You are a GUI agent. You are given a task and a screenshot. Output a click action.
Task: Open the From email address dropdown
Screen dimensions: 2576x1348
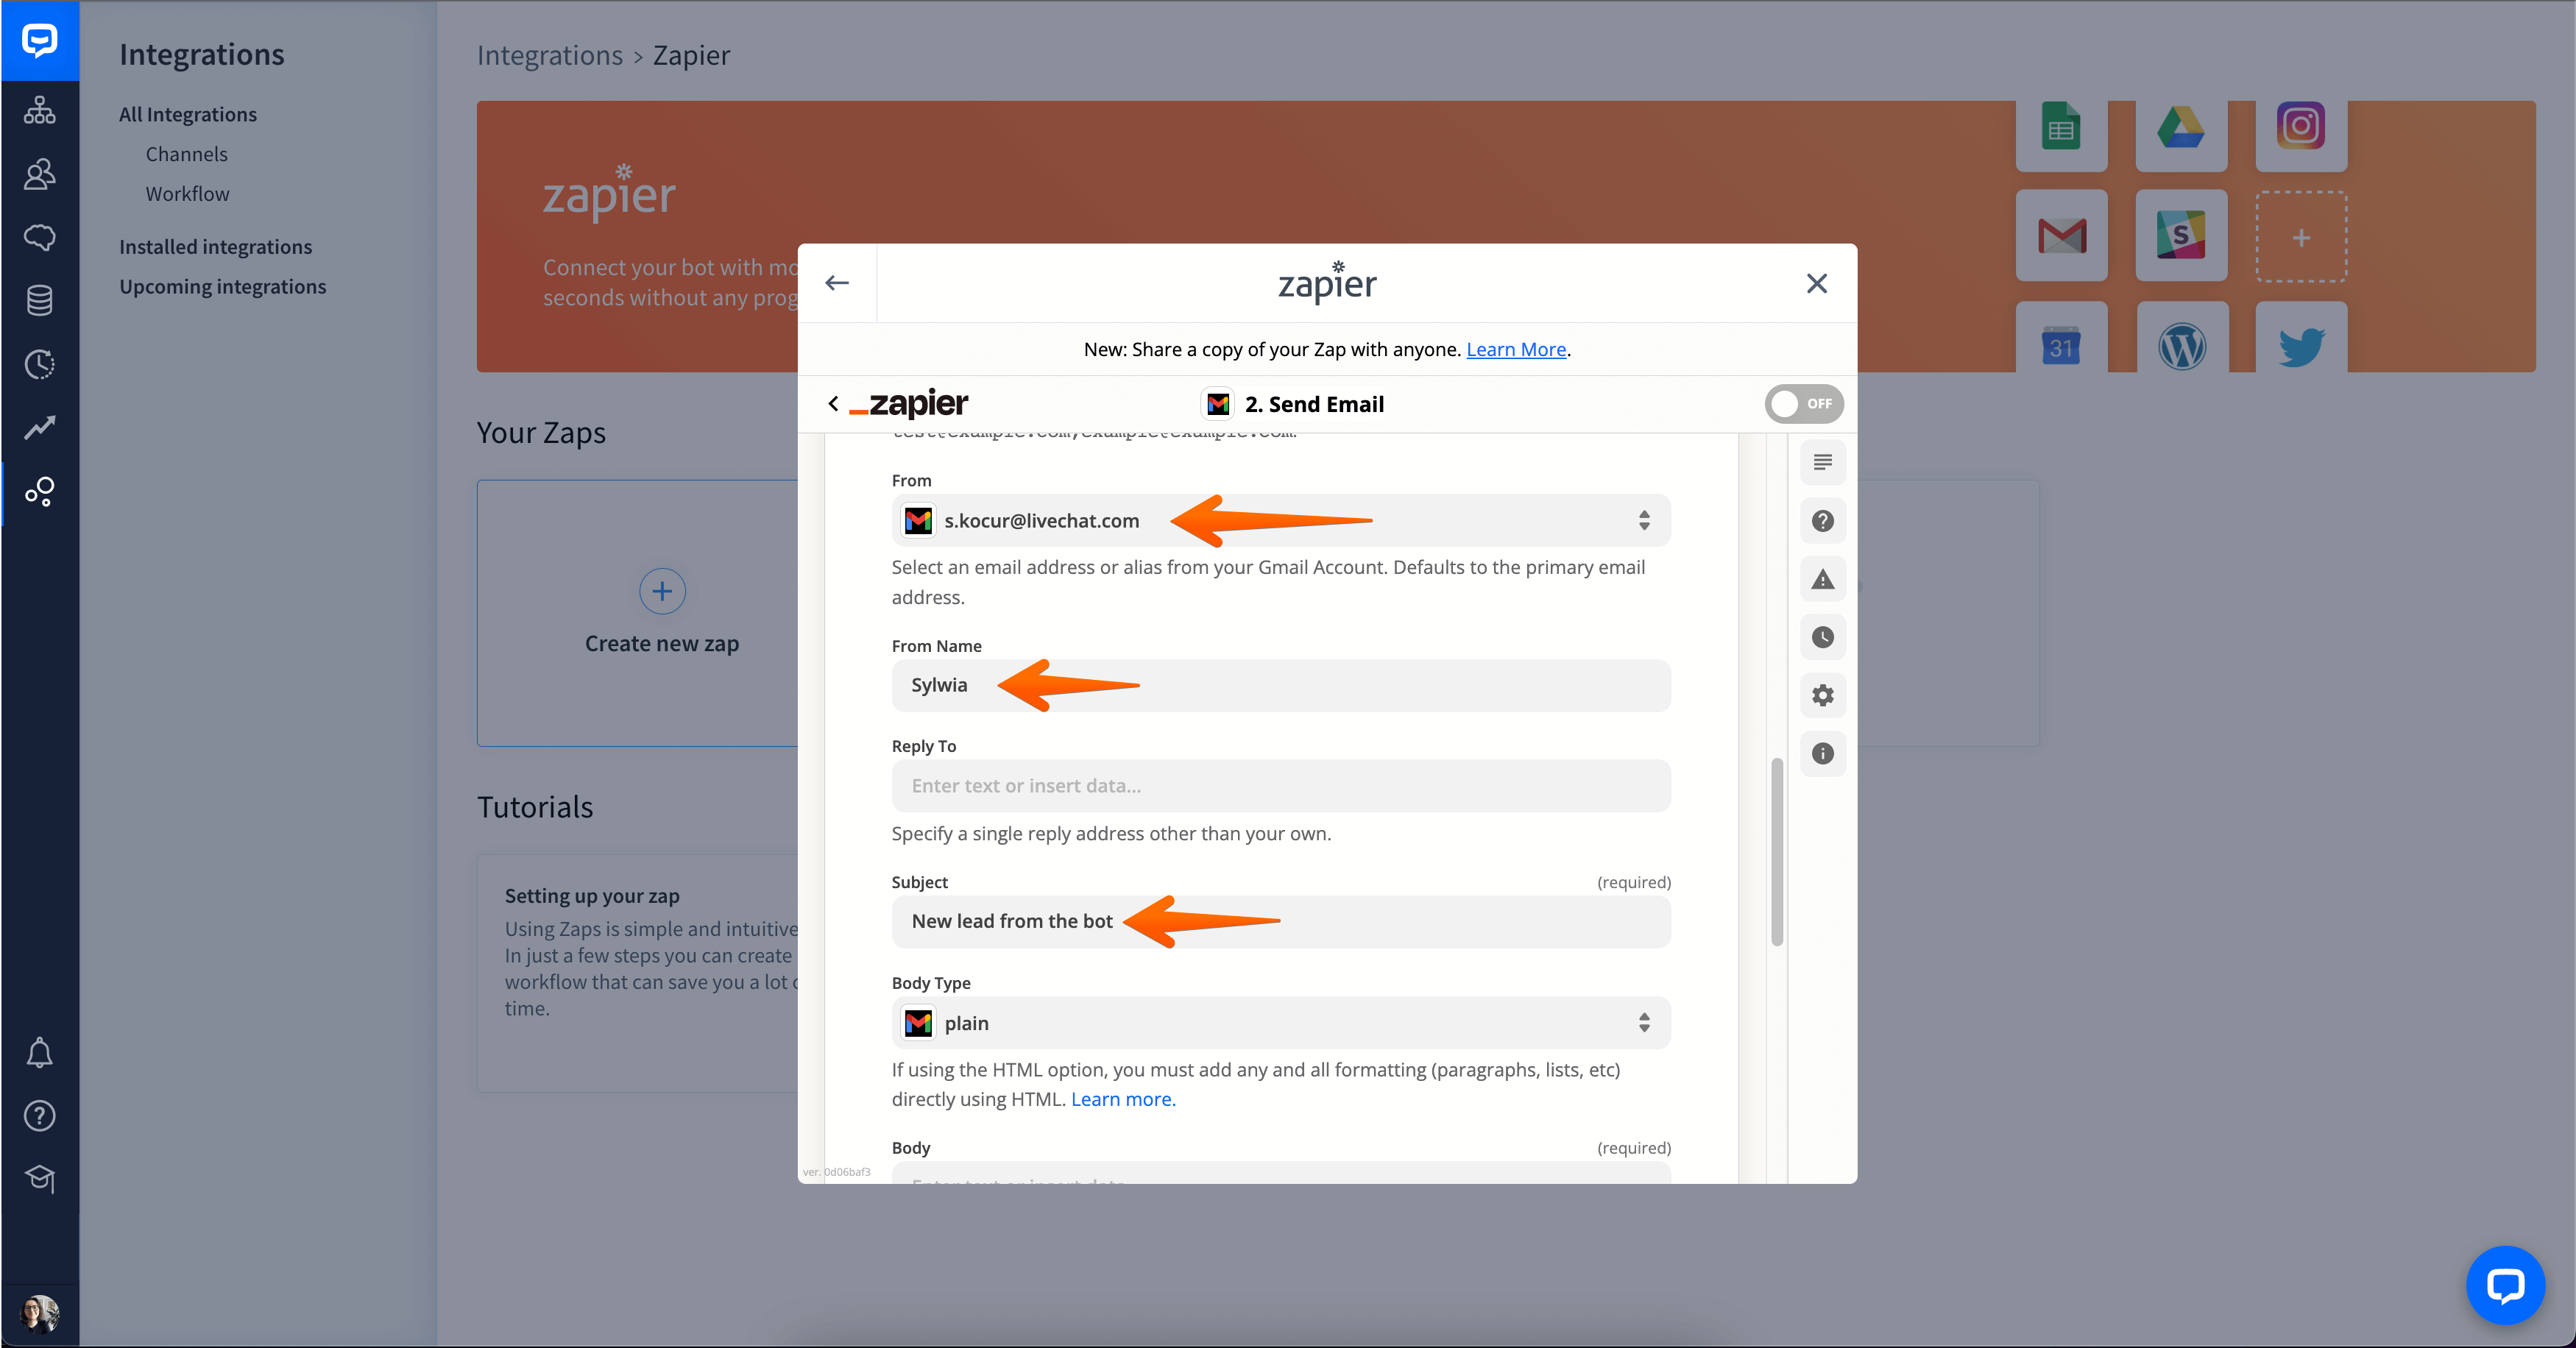1281,520
